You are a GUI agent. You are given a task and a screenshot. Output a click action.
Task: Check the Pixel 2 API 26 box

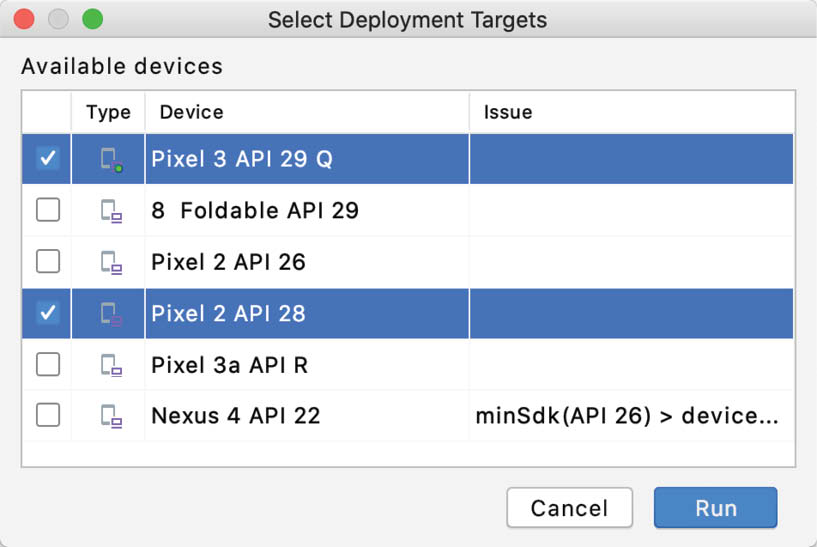coord(47,262)
